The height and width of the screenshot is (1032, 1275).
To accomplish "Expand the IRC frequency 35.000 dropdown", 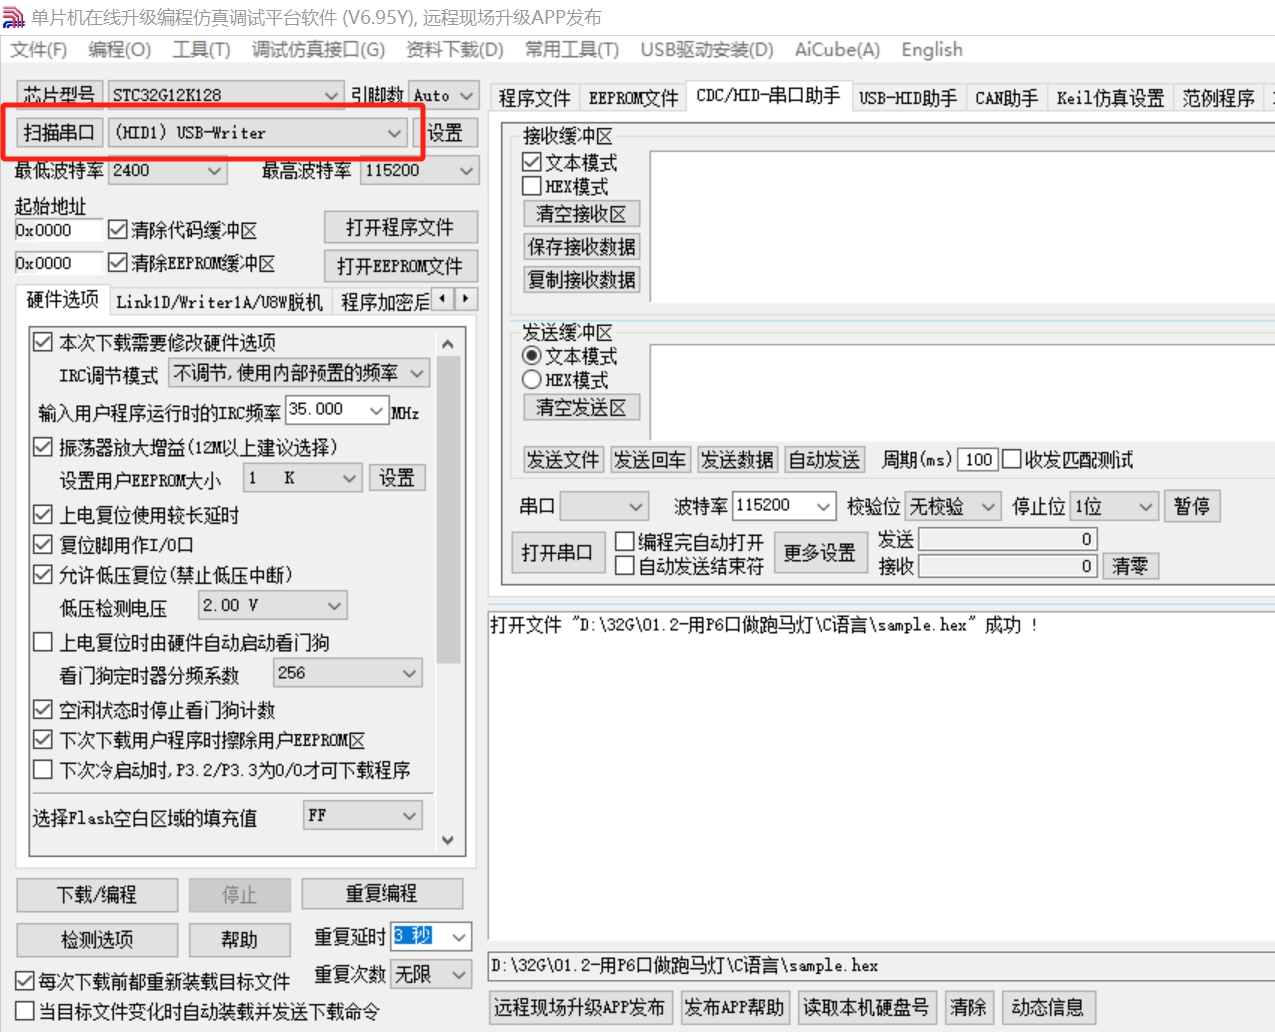I will [x=376, y=410].
